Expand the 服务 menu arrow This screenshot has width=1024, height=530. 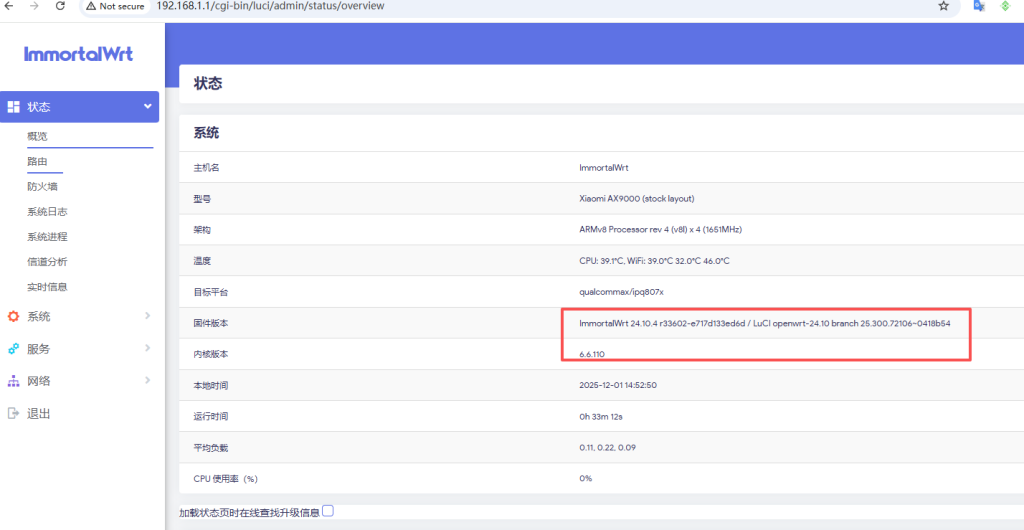point(147,349)
